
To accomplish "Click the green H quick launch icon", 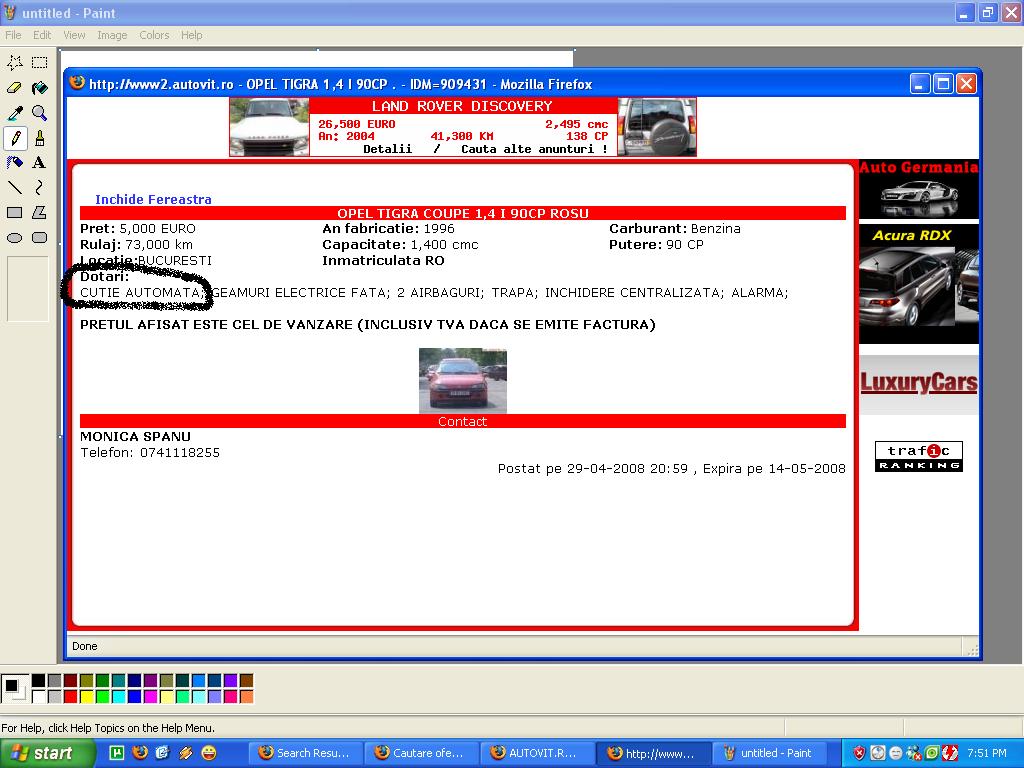I will [x=116, y=753].
